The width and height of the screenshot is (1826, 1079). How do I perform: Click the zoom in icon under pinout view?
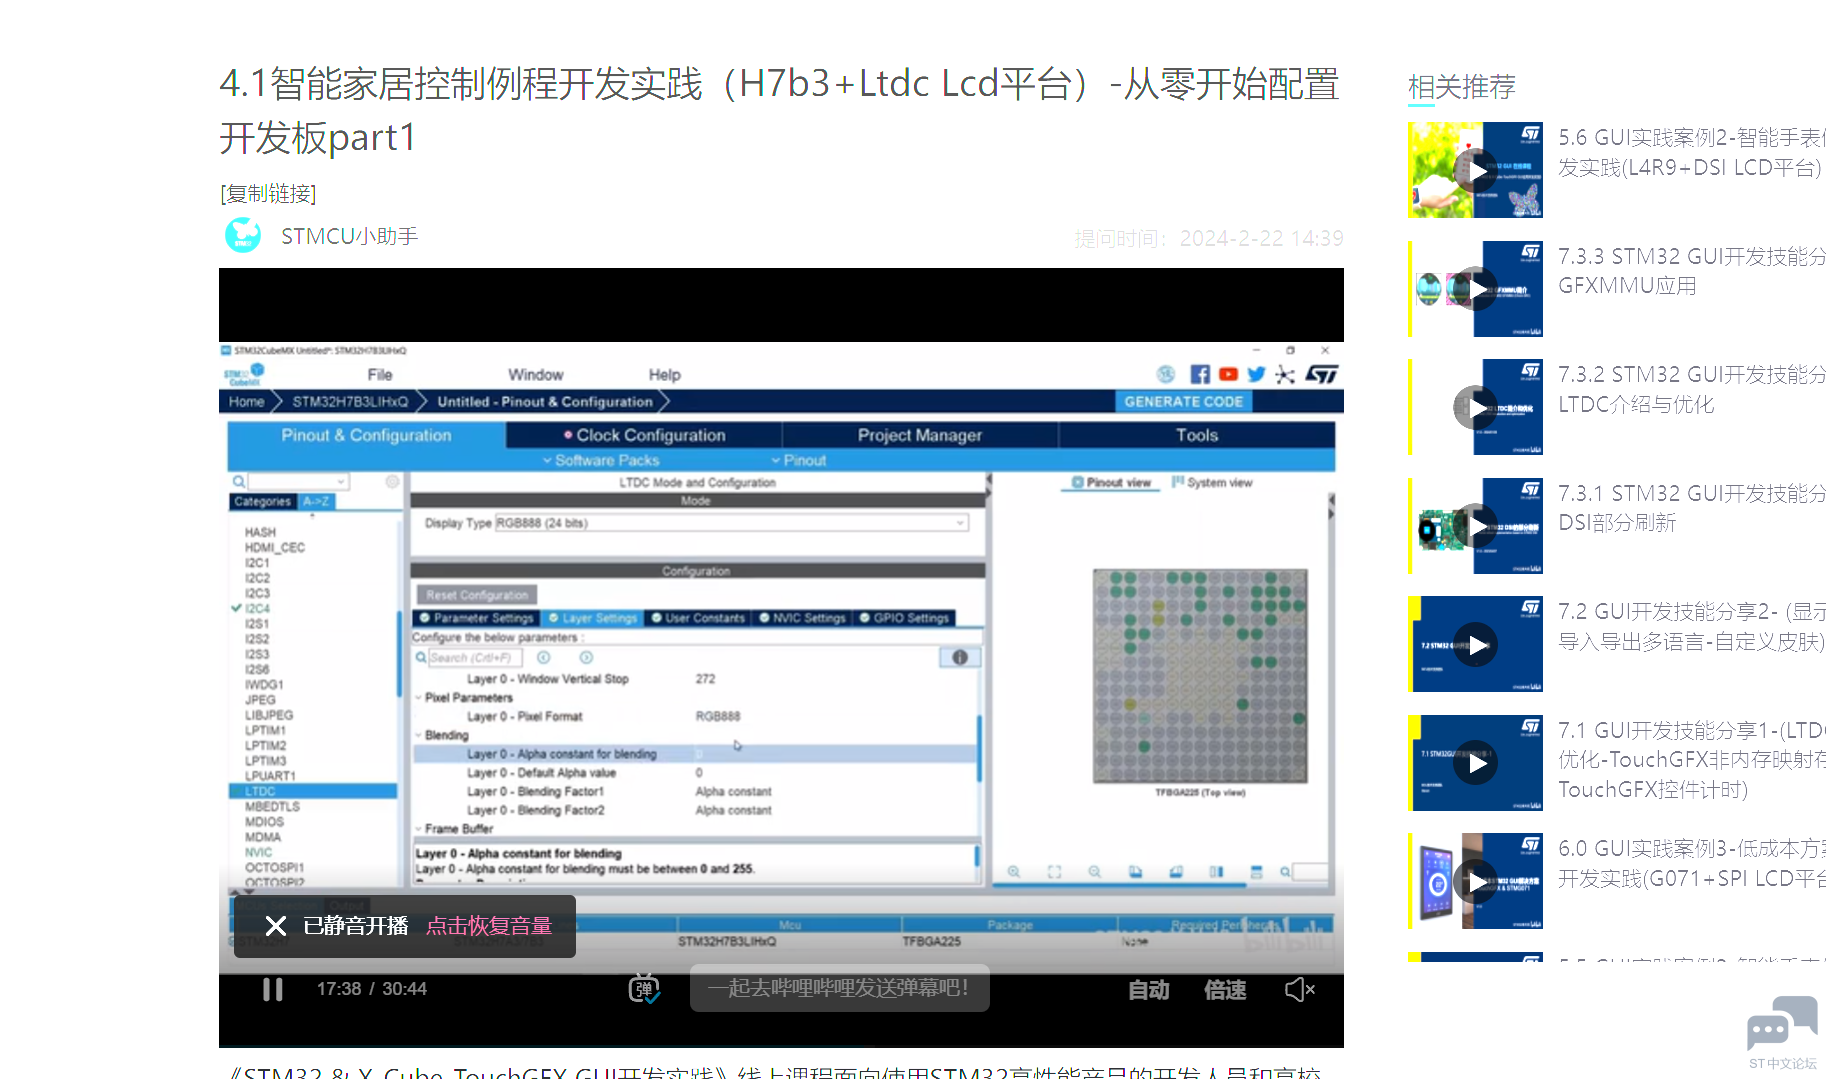coord(1014,872)
